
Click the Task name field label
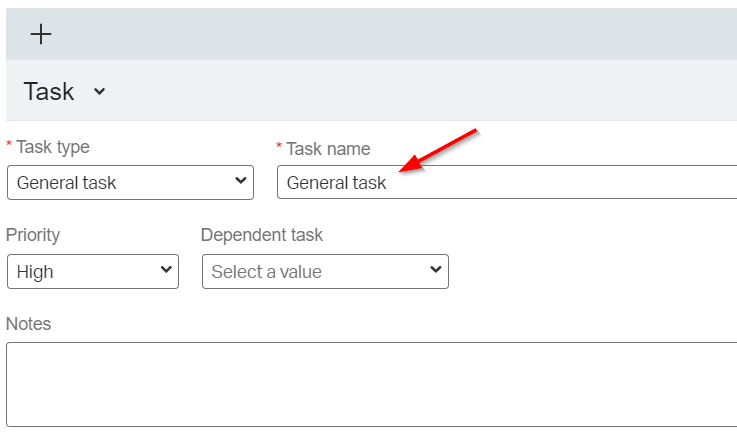[328, 149]
